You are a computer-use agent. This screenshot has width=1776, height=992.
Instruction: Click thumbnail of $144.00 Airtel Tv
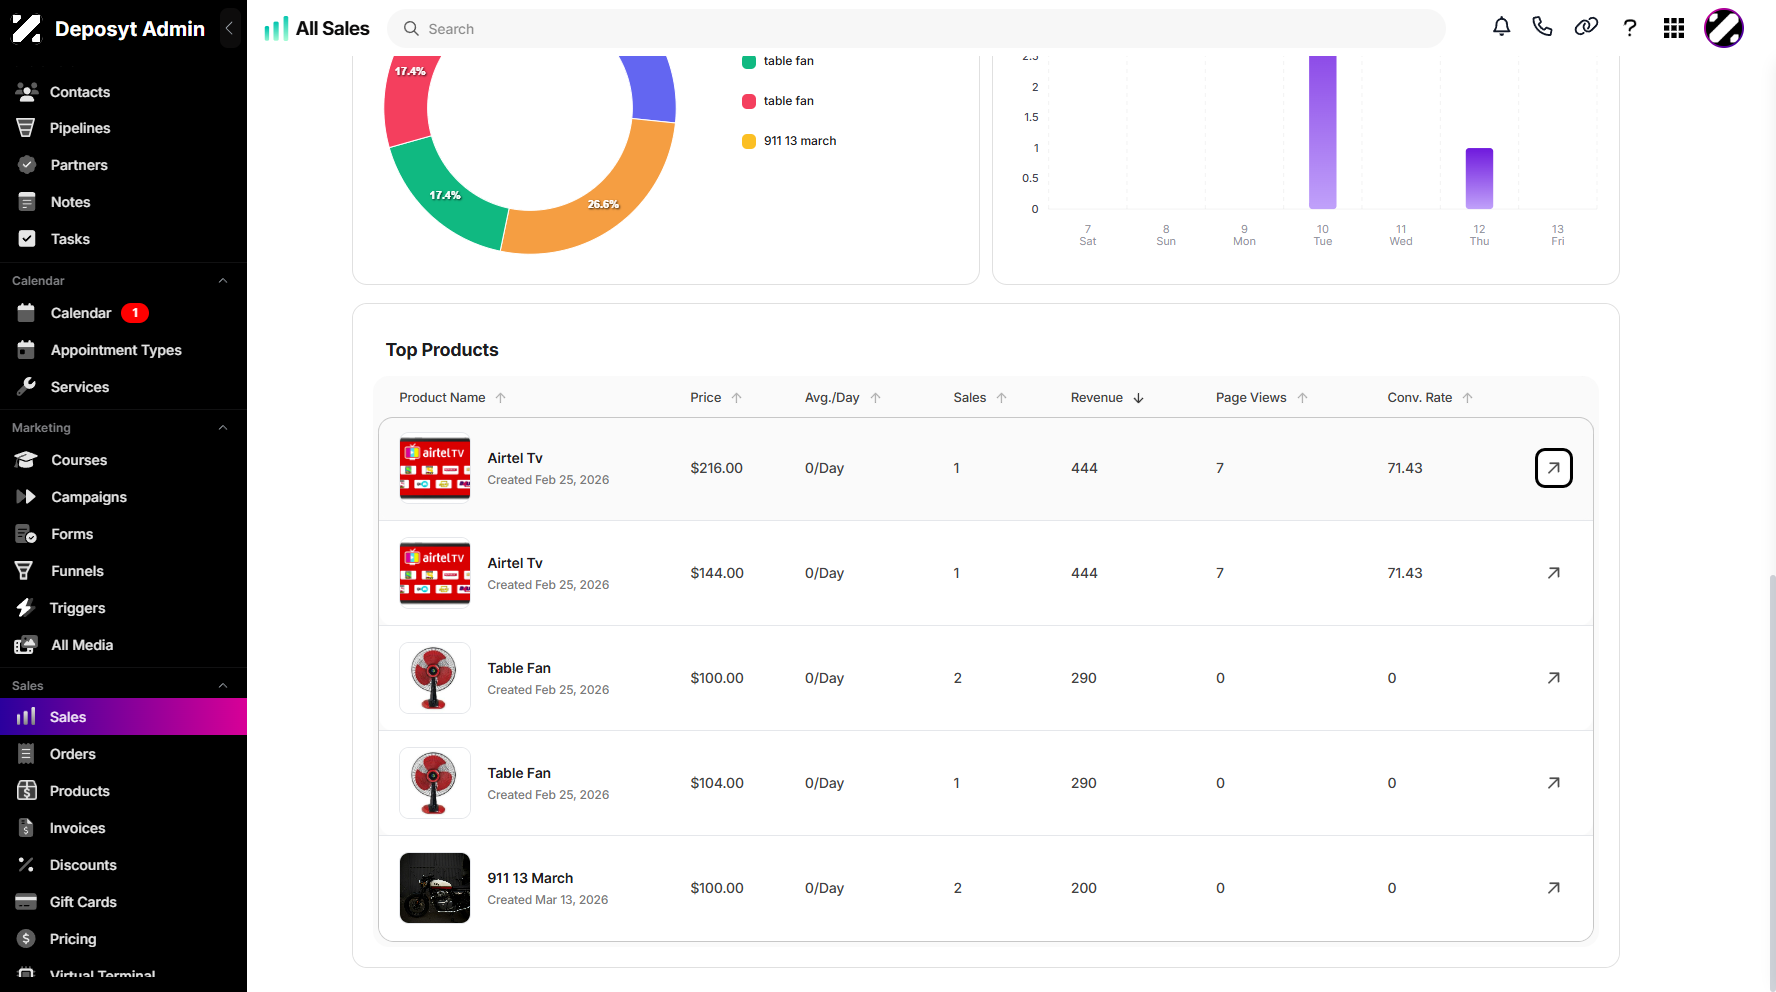(x=435, y=573)
